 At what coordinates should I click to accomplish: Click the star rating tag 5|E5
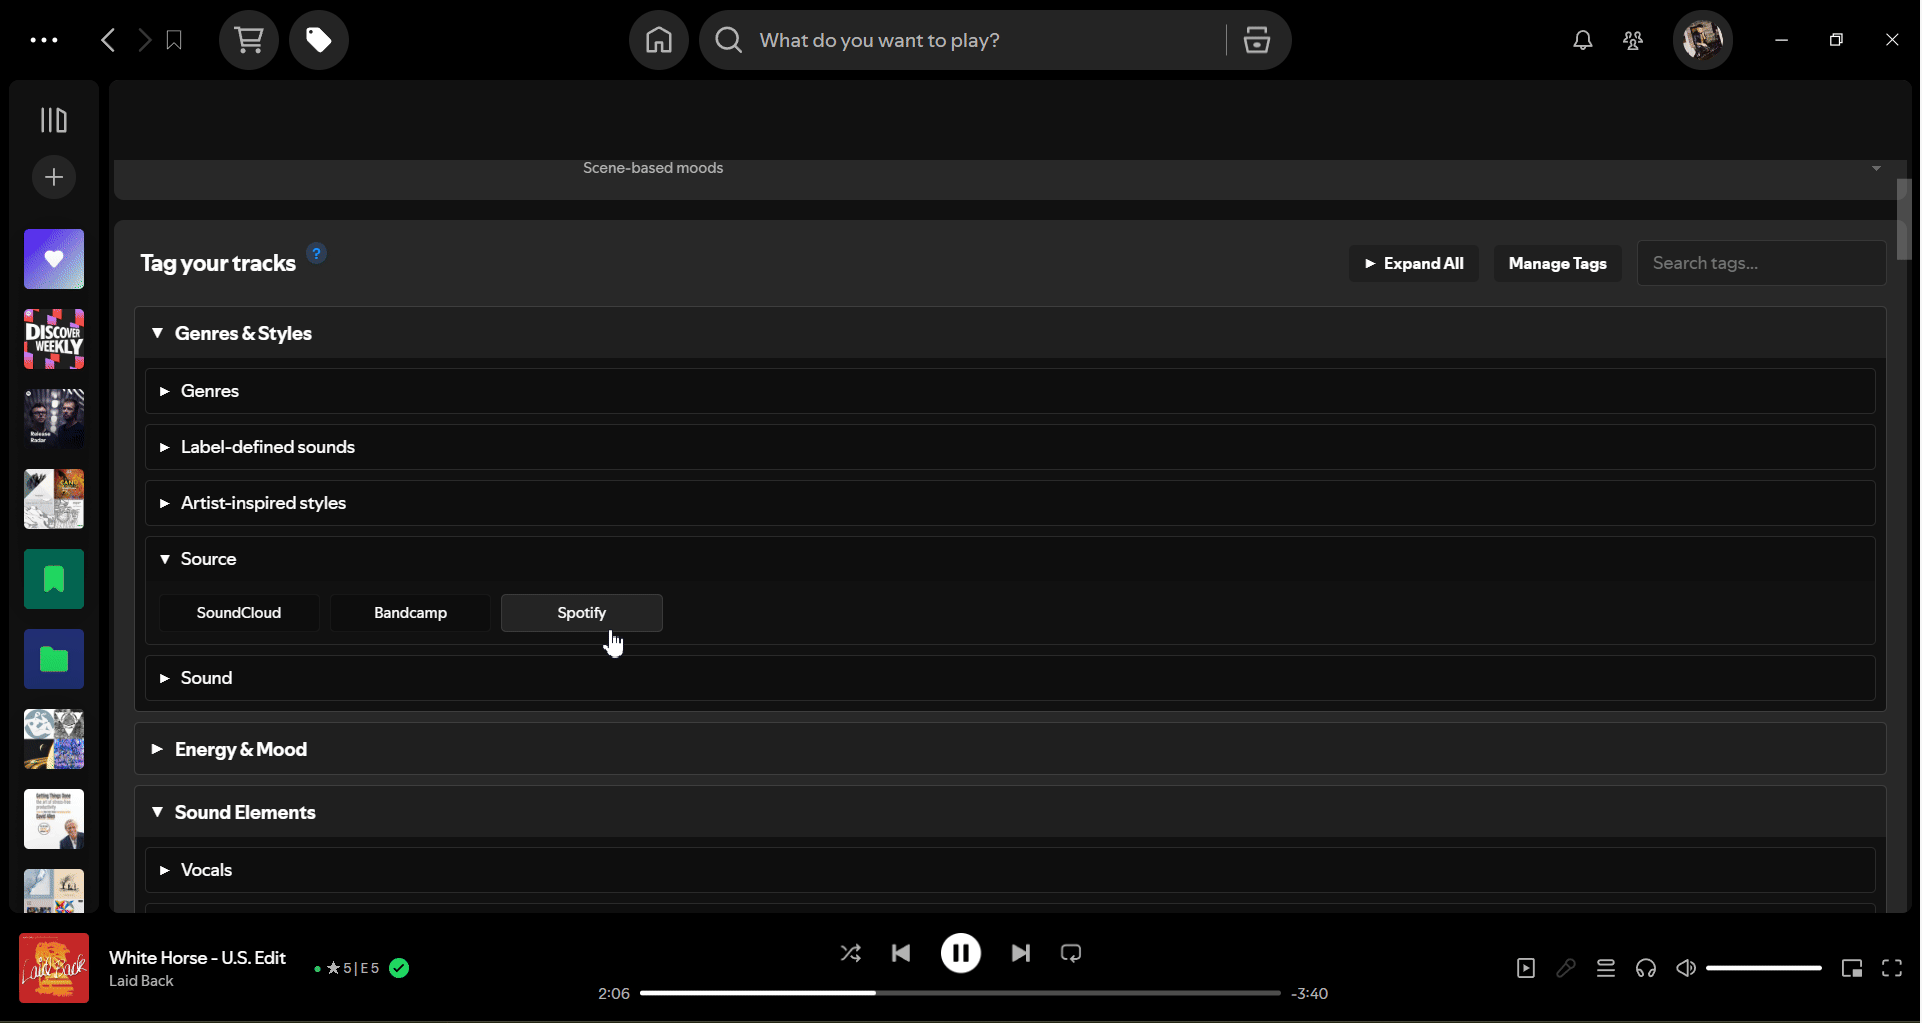(x=353, y=968)
